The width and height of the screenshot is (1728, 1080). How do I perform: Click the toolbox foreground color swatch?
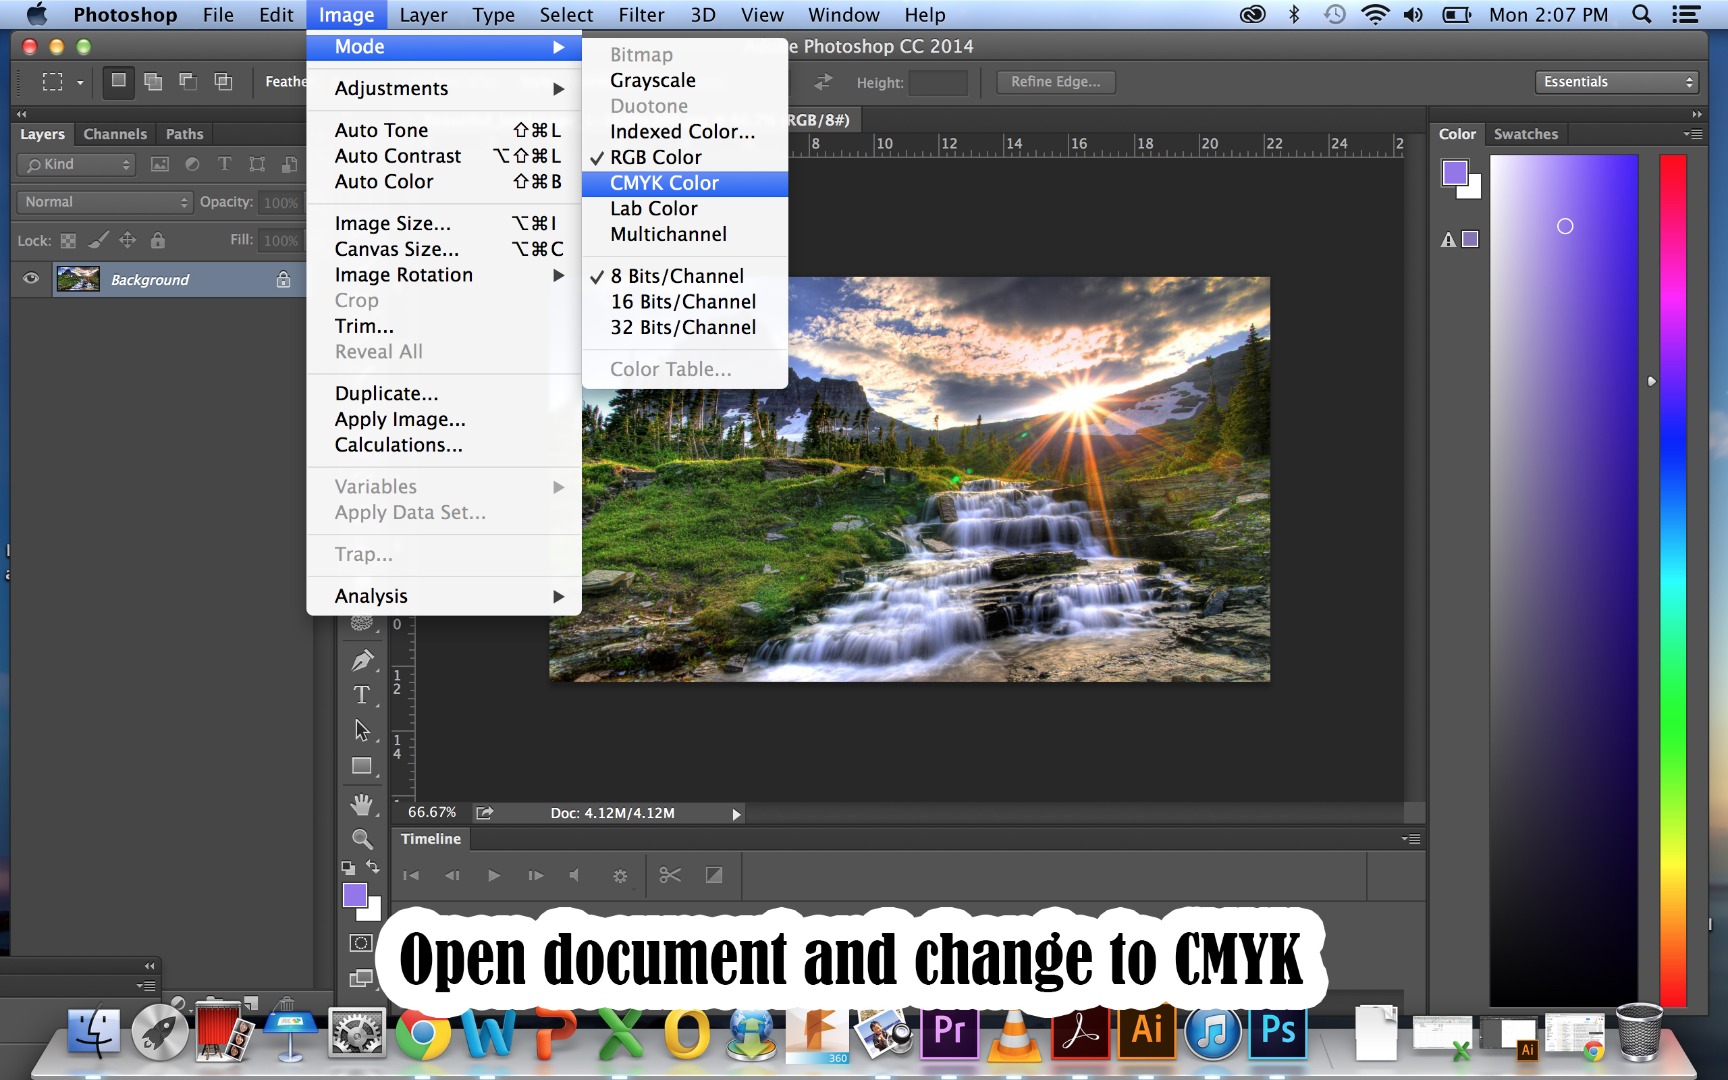(x=354, y=895)
